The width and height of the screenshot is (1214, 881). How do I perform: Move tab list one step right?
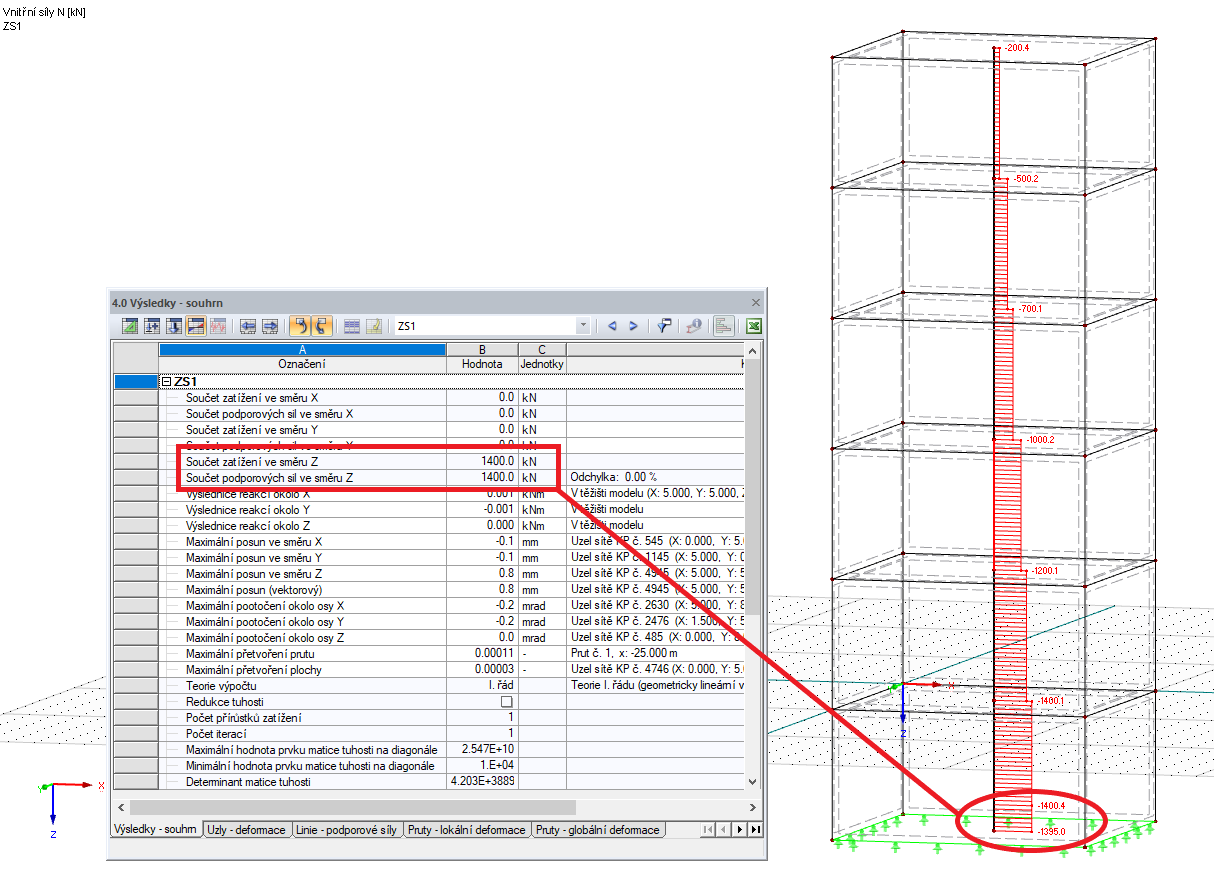click(740, 830)
